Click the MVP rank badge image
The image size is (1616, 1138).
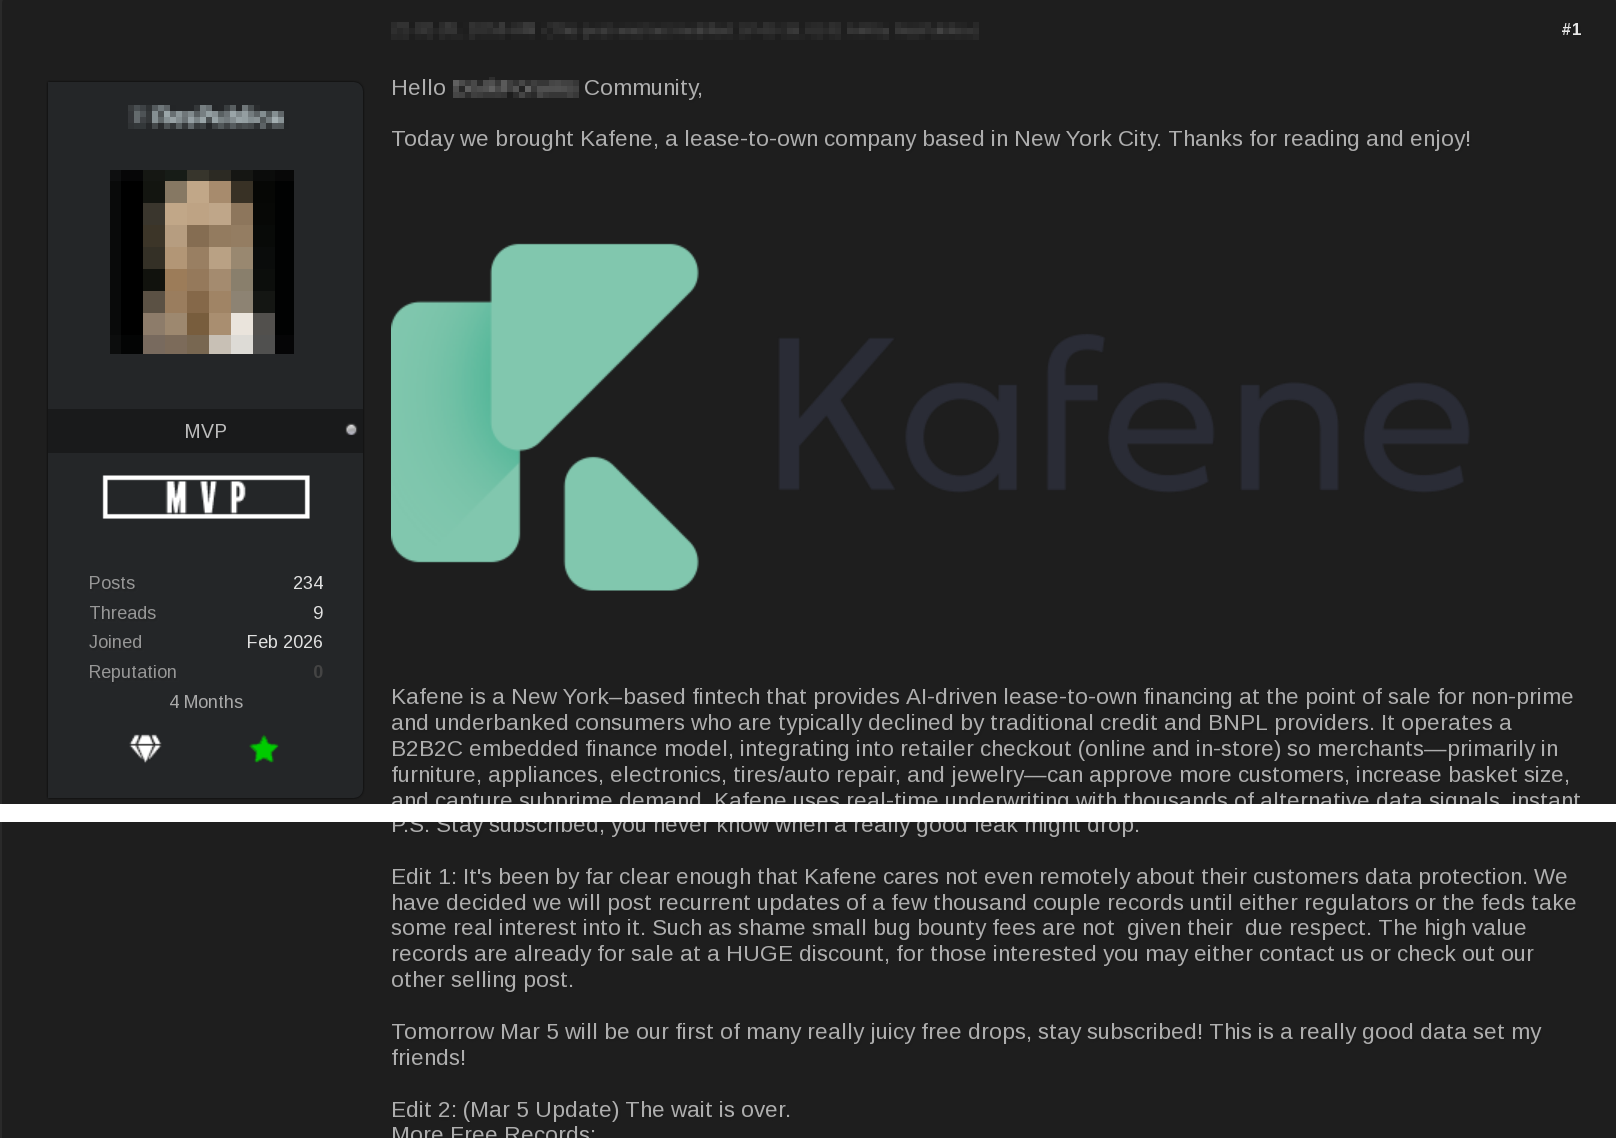point(206,497)
